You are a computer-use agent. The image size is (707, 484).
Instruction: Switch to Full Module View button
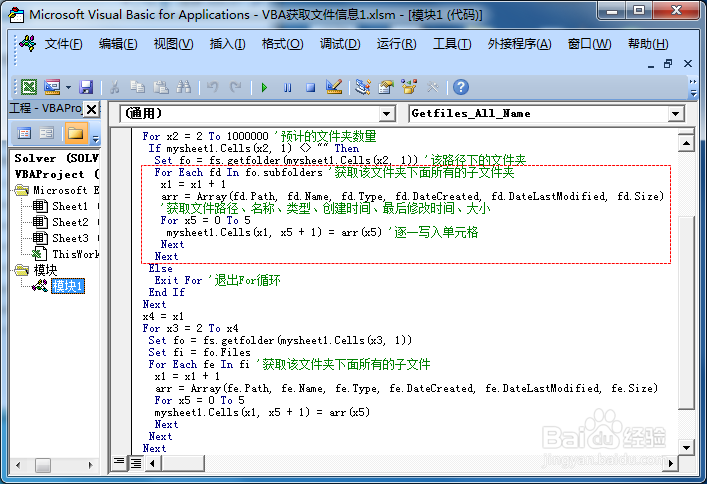tap(136, 462)
